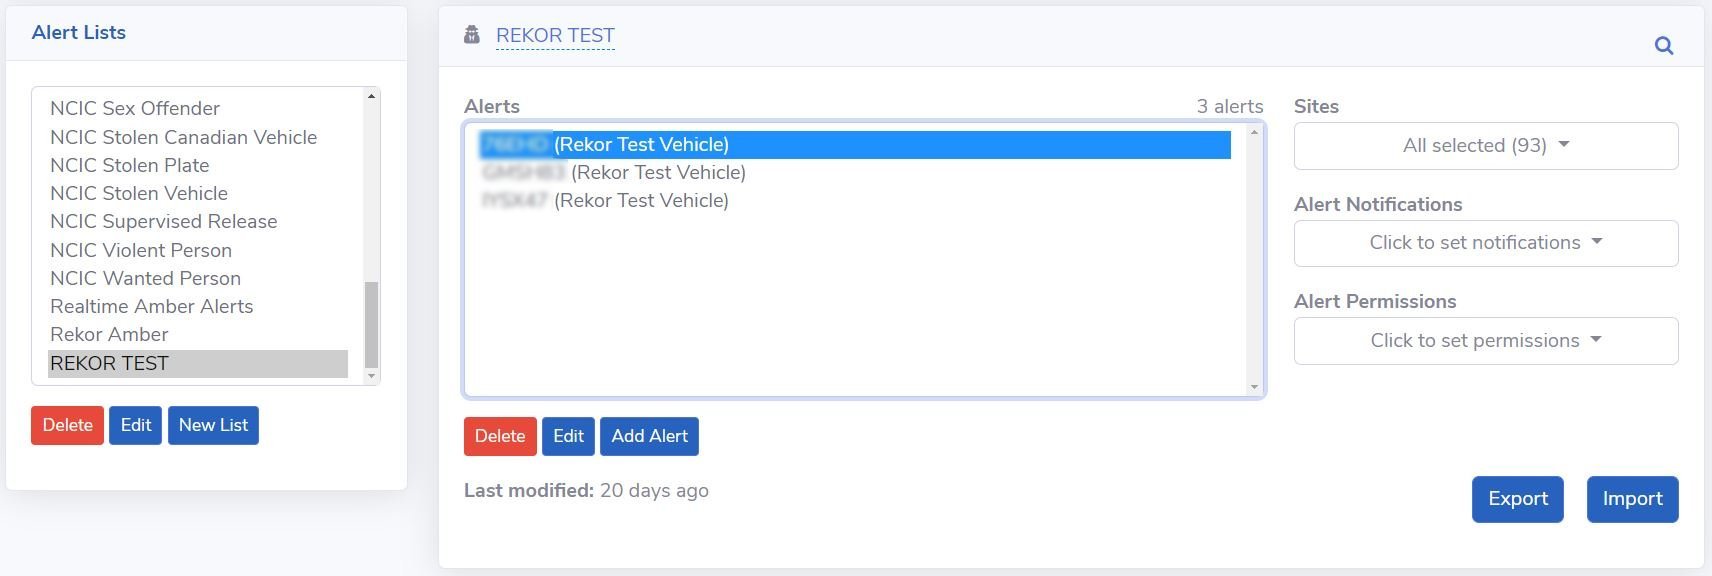The image size is (1712, 576).
Task: Click the Import button
Action: [1633, 499]
